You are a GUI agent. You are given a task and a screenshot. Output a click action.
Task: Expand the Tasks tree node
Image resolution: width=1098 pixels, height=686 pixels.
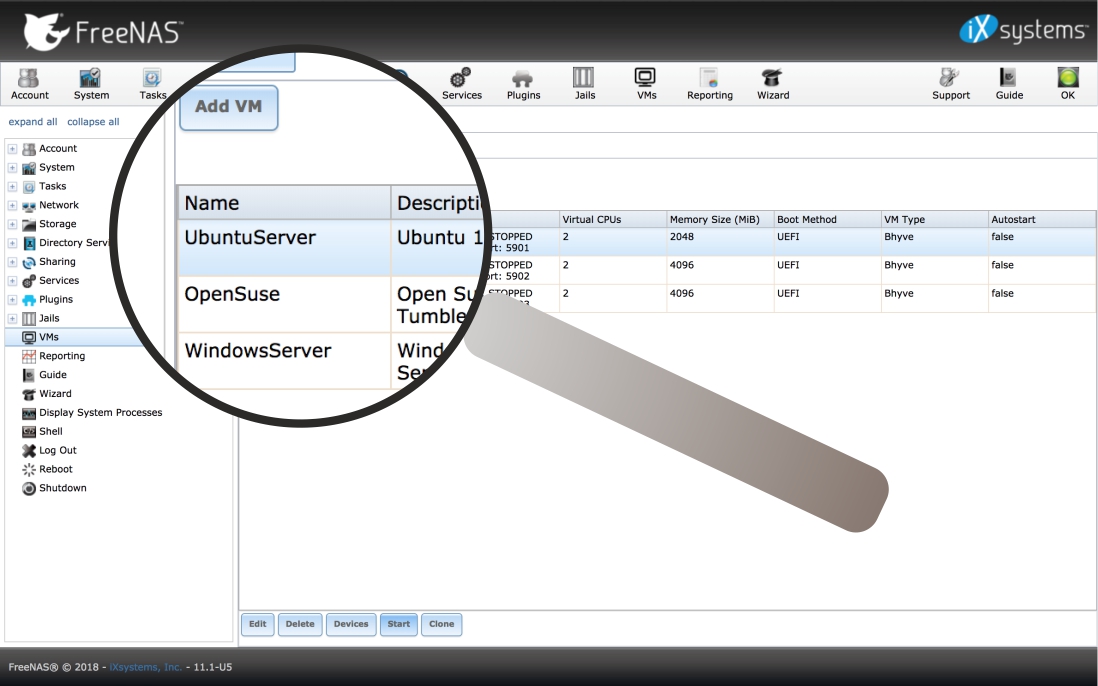point(12,186)
